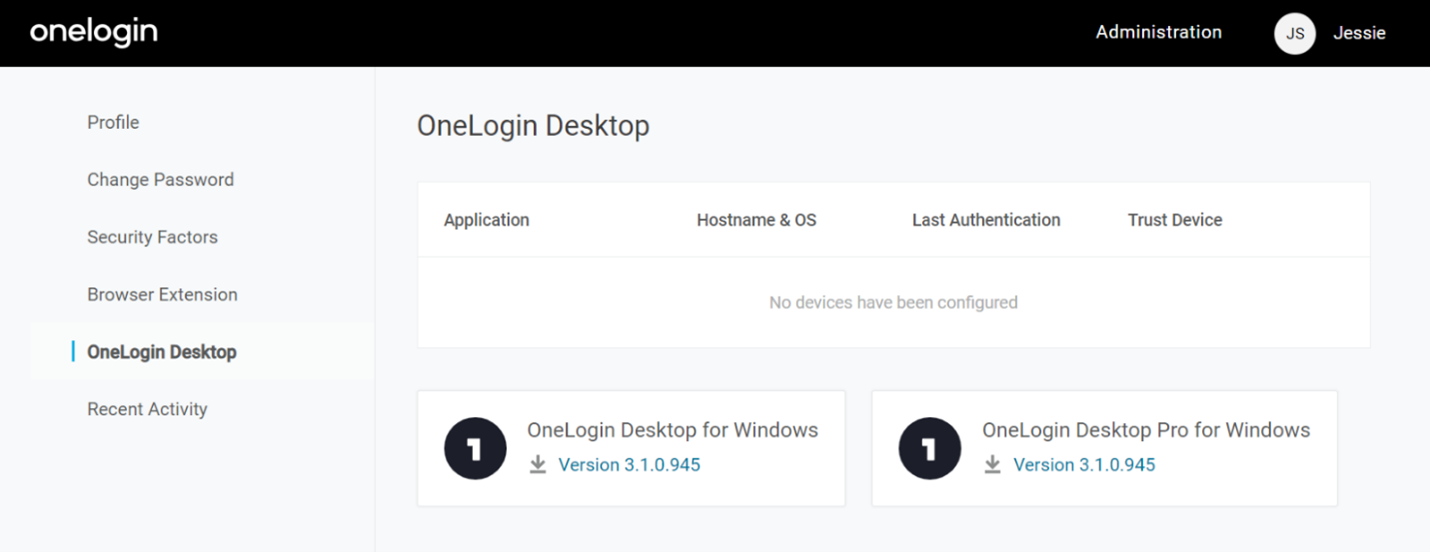Download Version 3.1.0.945 of Desktop for Windows
Screen dimensions: 1430x552
click(629, 465)
